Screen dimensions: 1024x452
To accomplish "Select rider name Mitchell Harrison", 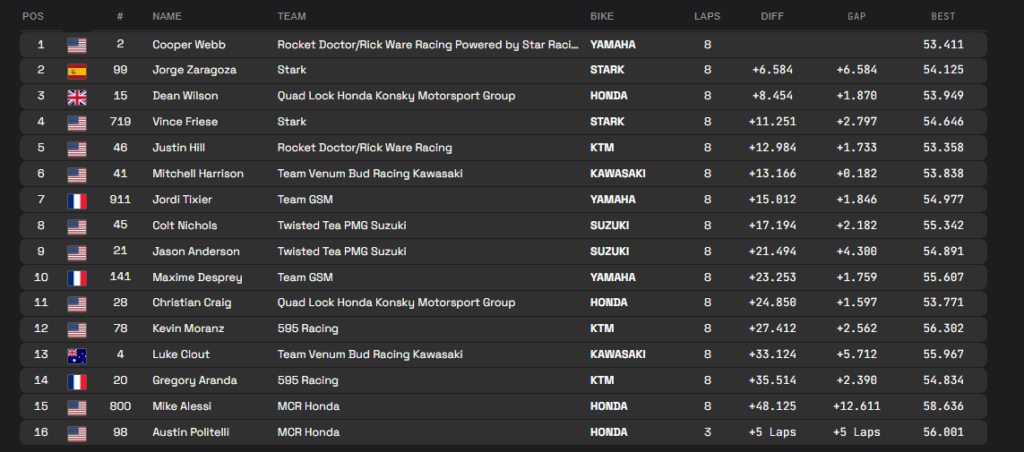I will pyautogui.click(x=198, y=174).
